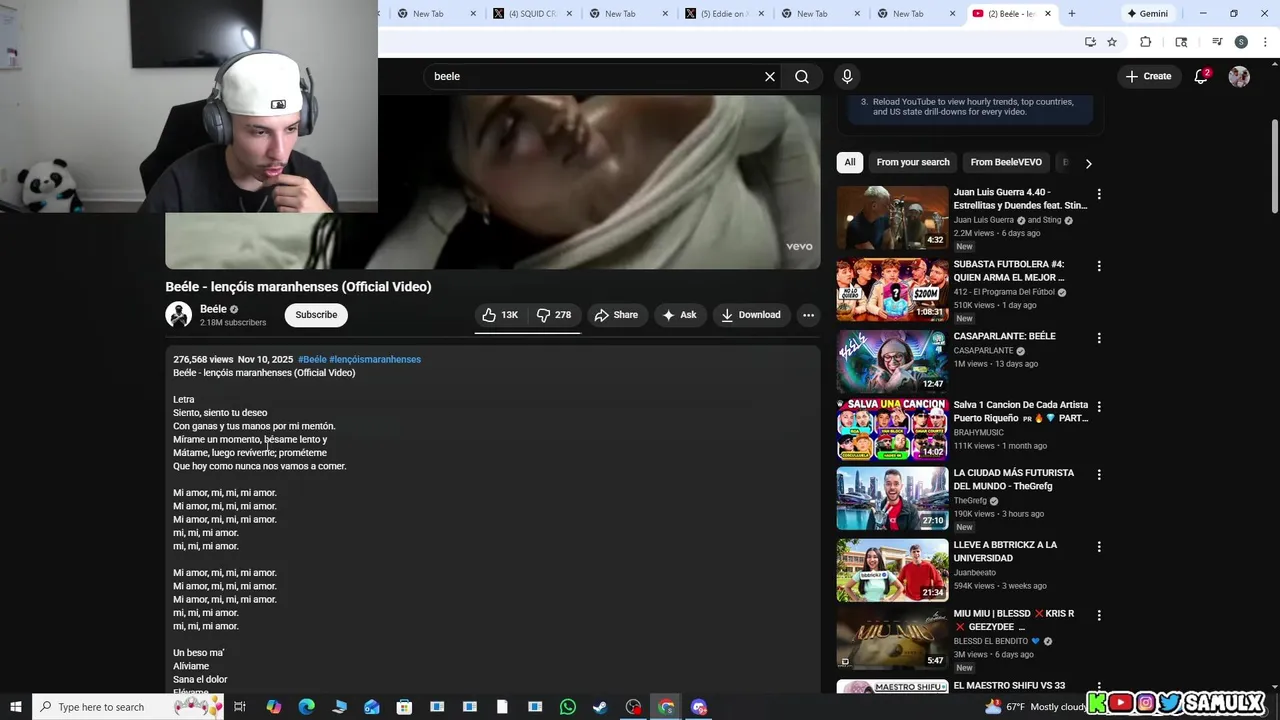Open the weather widget showing 67°F
This screenshot has height=720, width=1280.
click(x=1035, y=707)
